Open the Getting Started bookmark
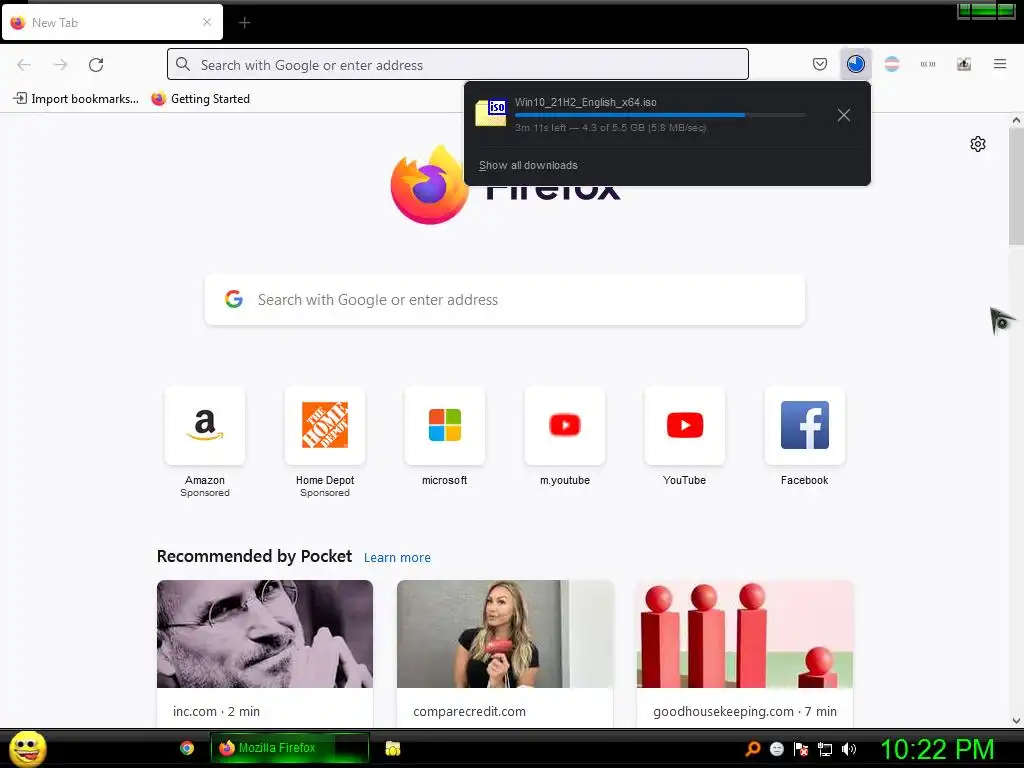1024x768 pixels. (x=200, y=99)
